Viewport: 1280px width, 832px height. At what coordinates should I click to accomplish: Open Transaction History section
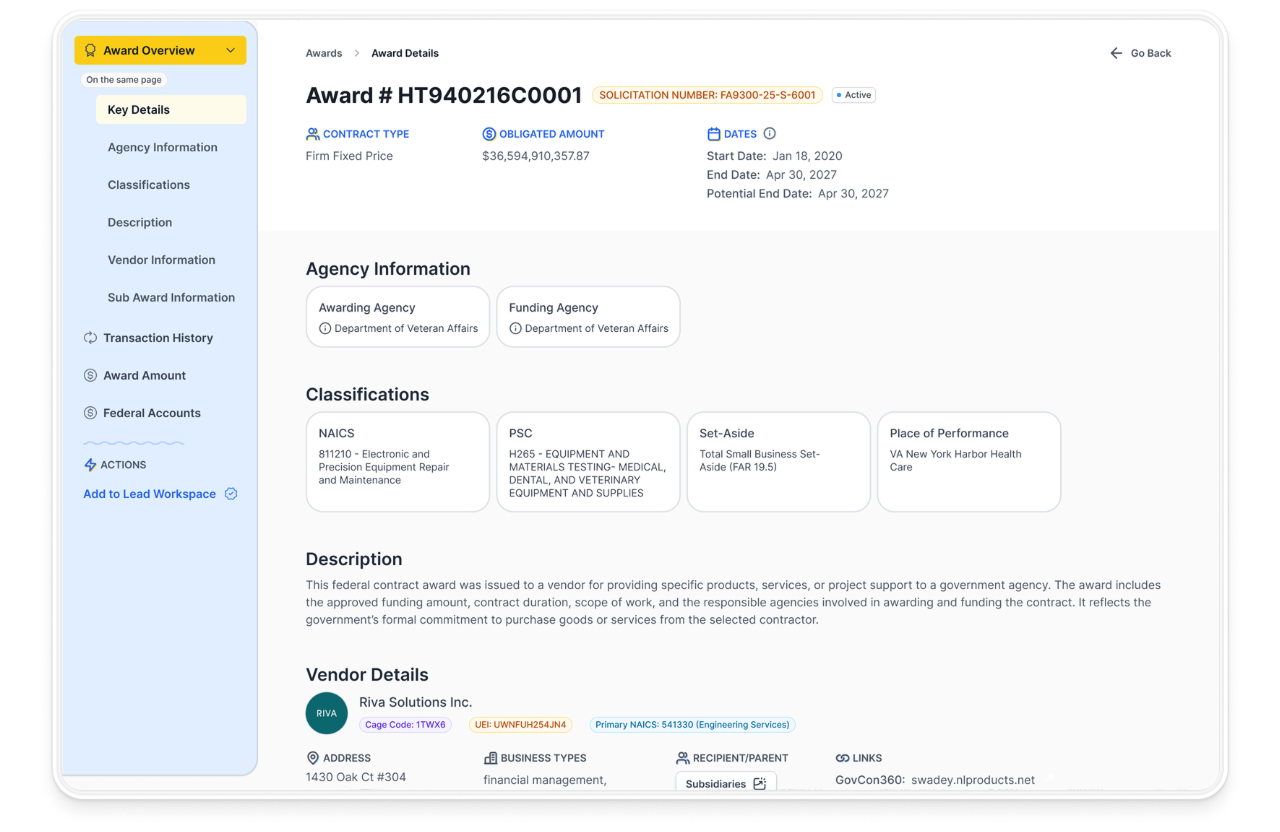(158, 338)
